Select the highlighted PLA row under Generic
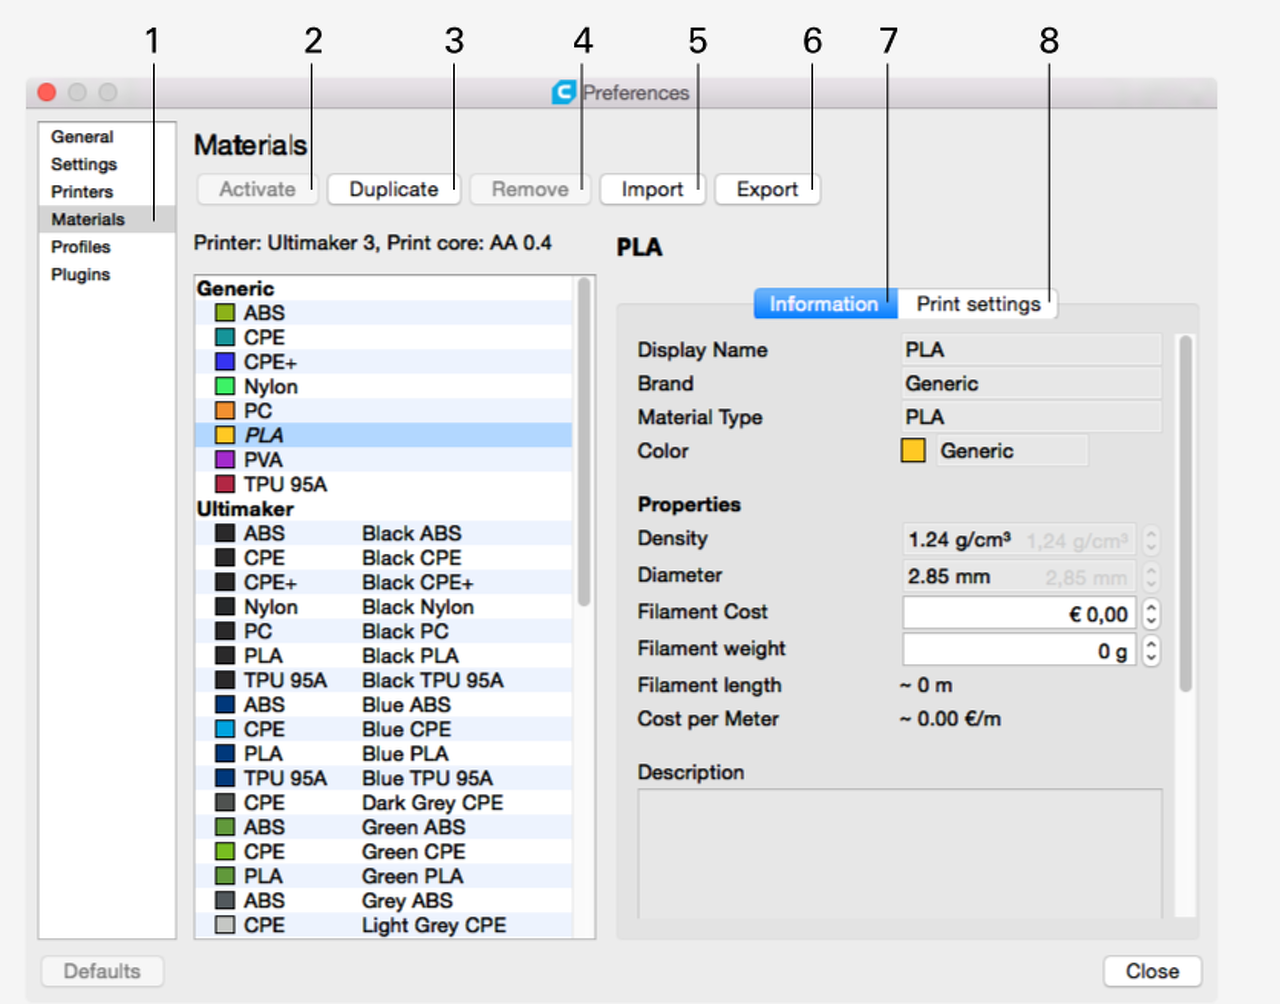 [384, 435]
